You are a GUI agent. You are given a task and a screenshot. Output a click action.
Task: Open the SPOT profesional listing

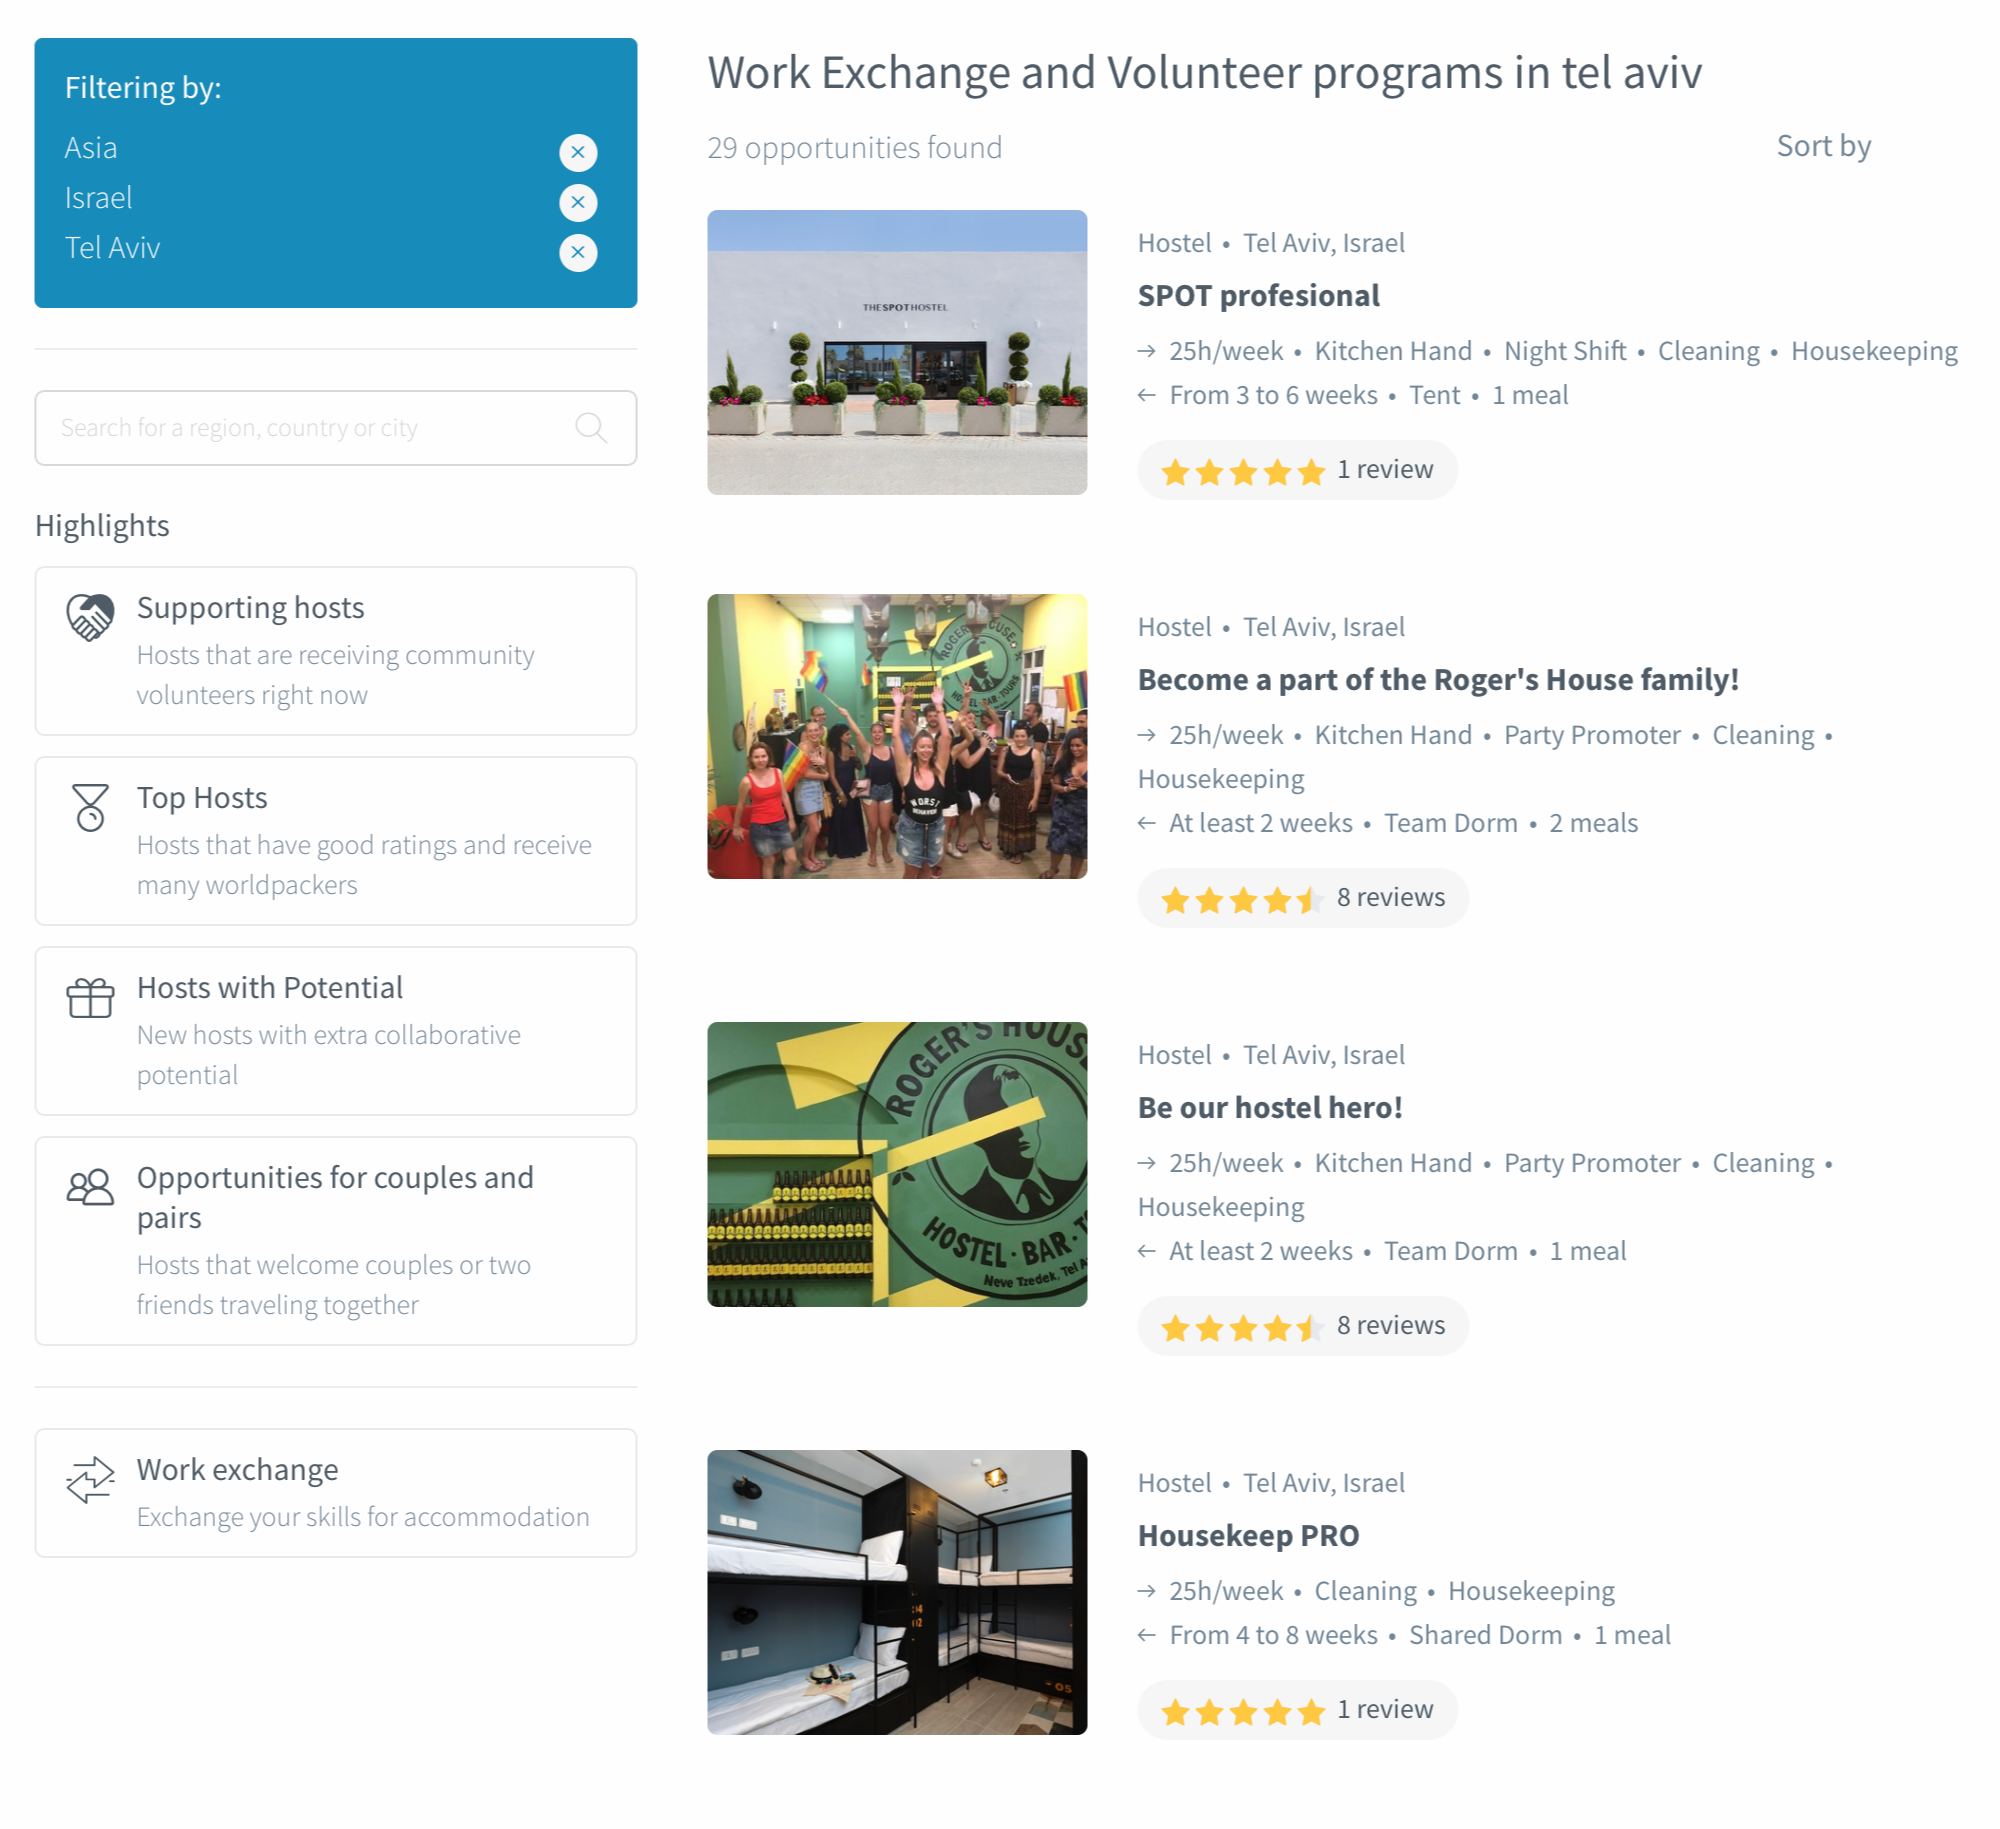(x=1258, y=295)
